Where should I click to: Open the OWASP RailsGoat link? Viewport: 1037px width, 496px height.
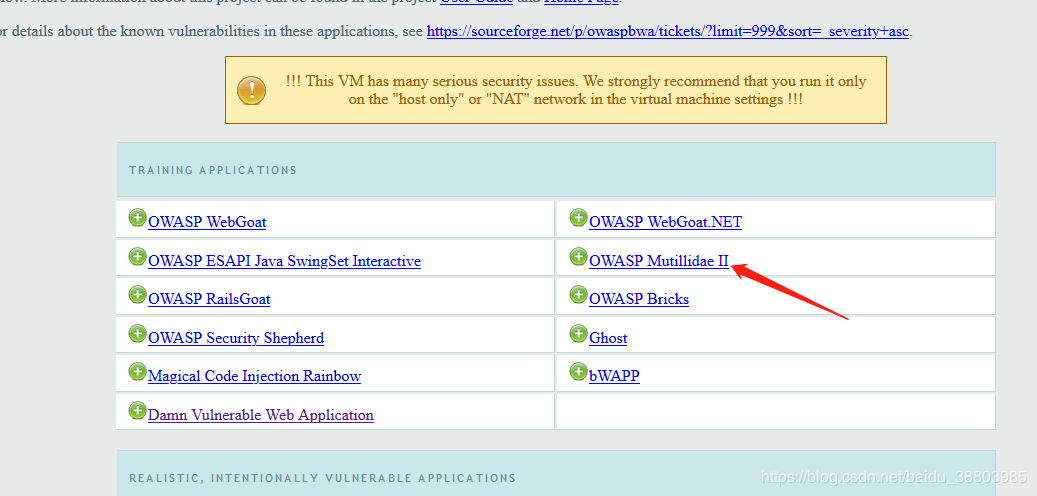click(209, 300)
